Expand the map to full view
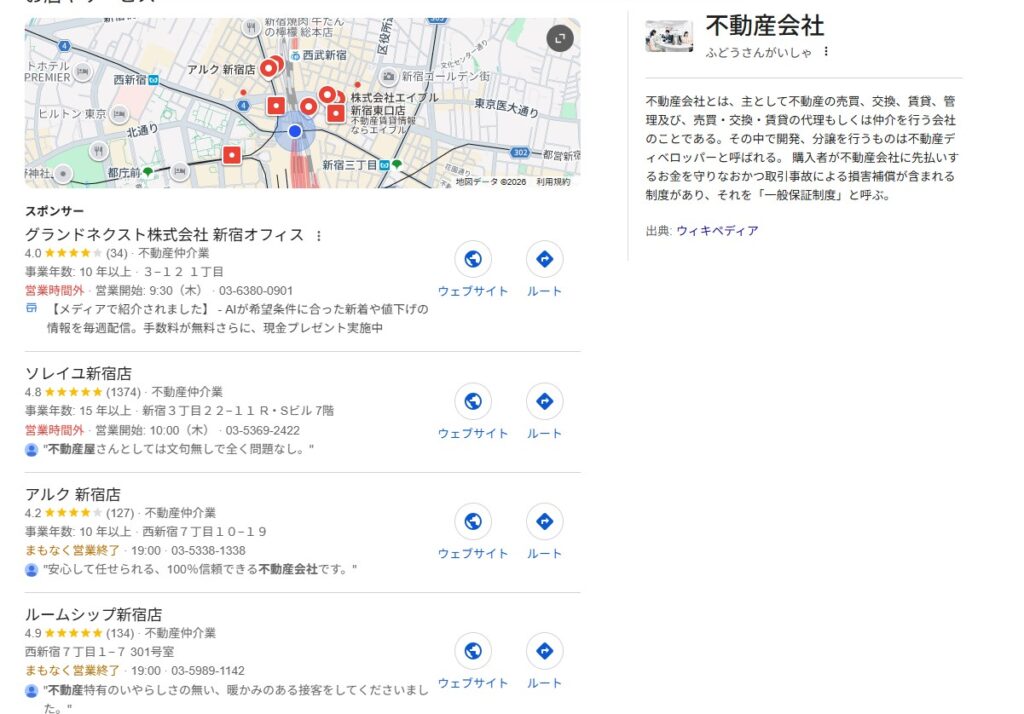Screen dimensions: 1024x714 (x=560, y=38)
